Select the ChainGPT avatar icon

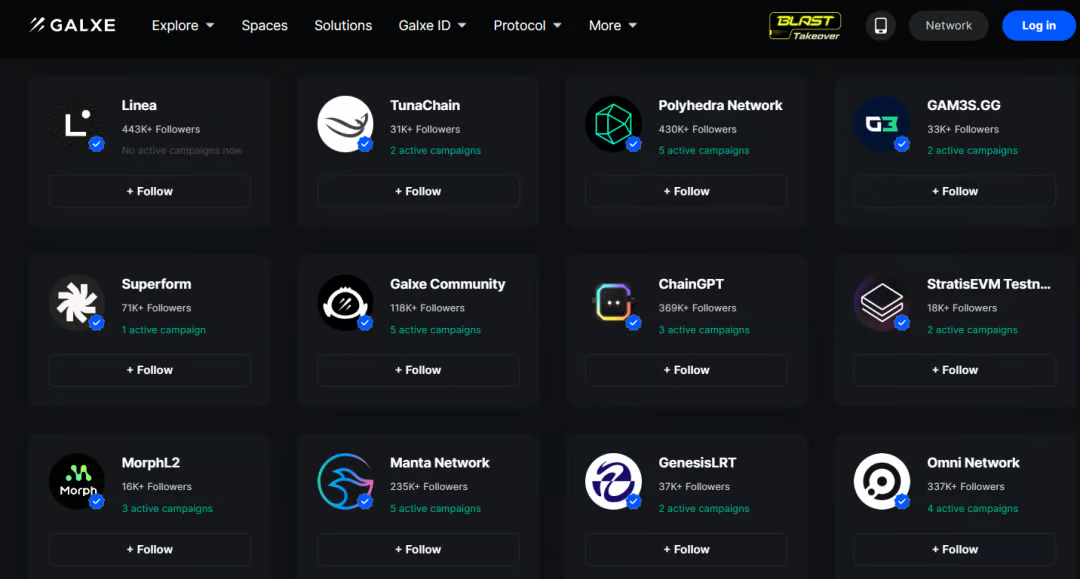coord(613,303)
